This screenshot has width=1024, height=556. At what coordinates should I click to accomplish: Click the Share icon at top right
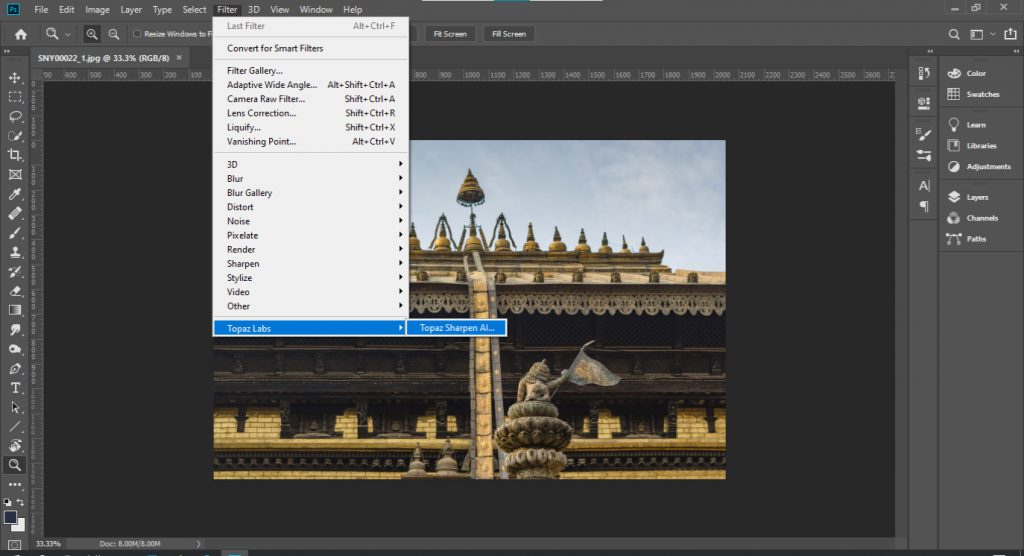(x=1010, y=34)
